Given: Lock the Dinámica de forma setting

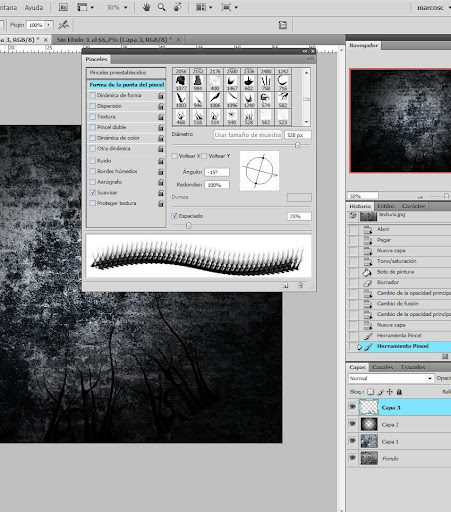Looking at the screenshot, I should pyautogui.click(x=161, y=96).
